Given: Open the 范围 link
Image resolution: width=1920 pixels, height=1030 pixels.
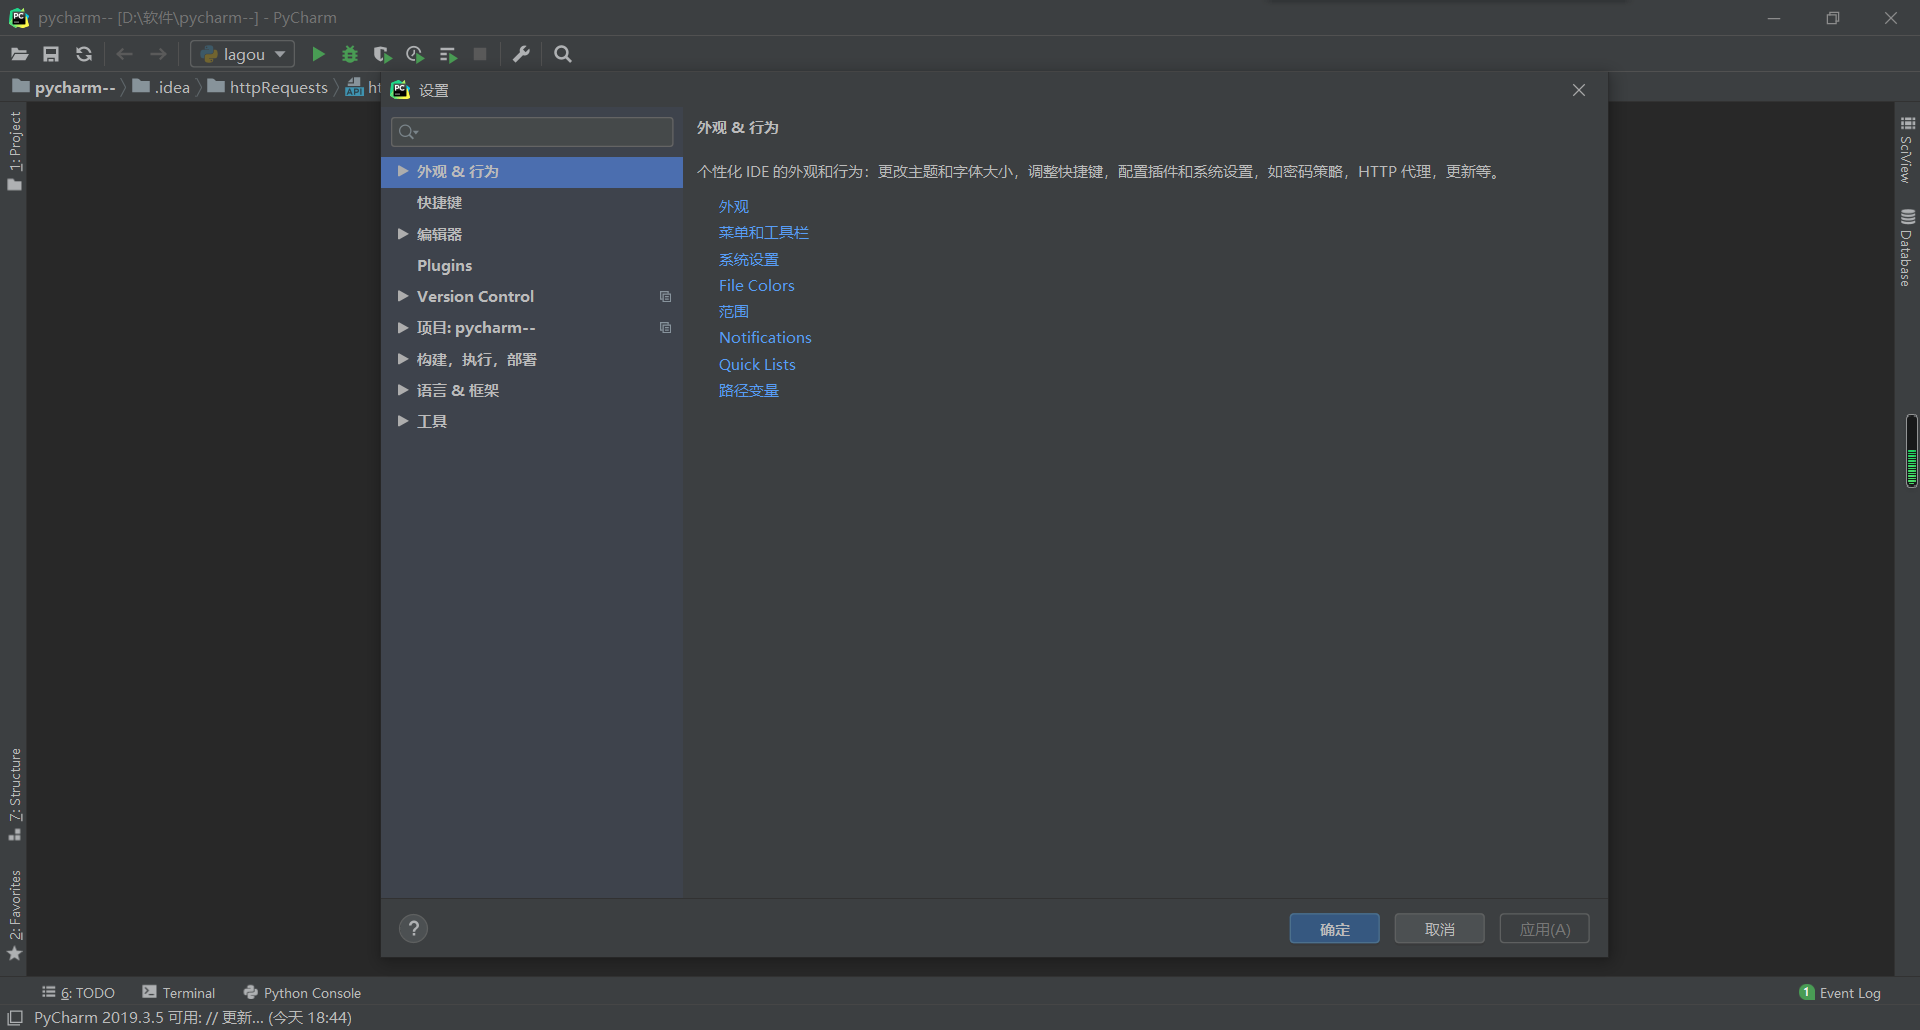Looking at the screenshot, I should tap(733, 311).
